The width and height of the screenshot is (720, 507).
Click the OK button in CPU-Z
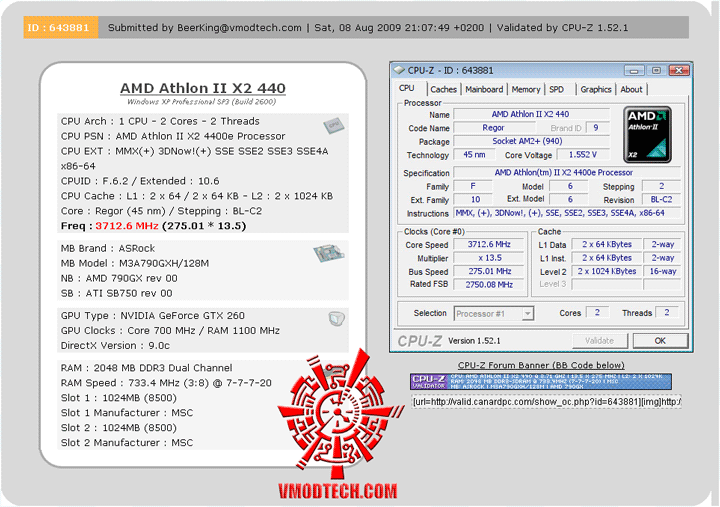pos(660,341)
